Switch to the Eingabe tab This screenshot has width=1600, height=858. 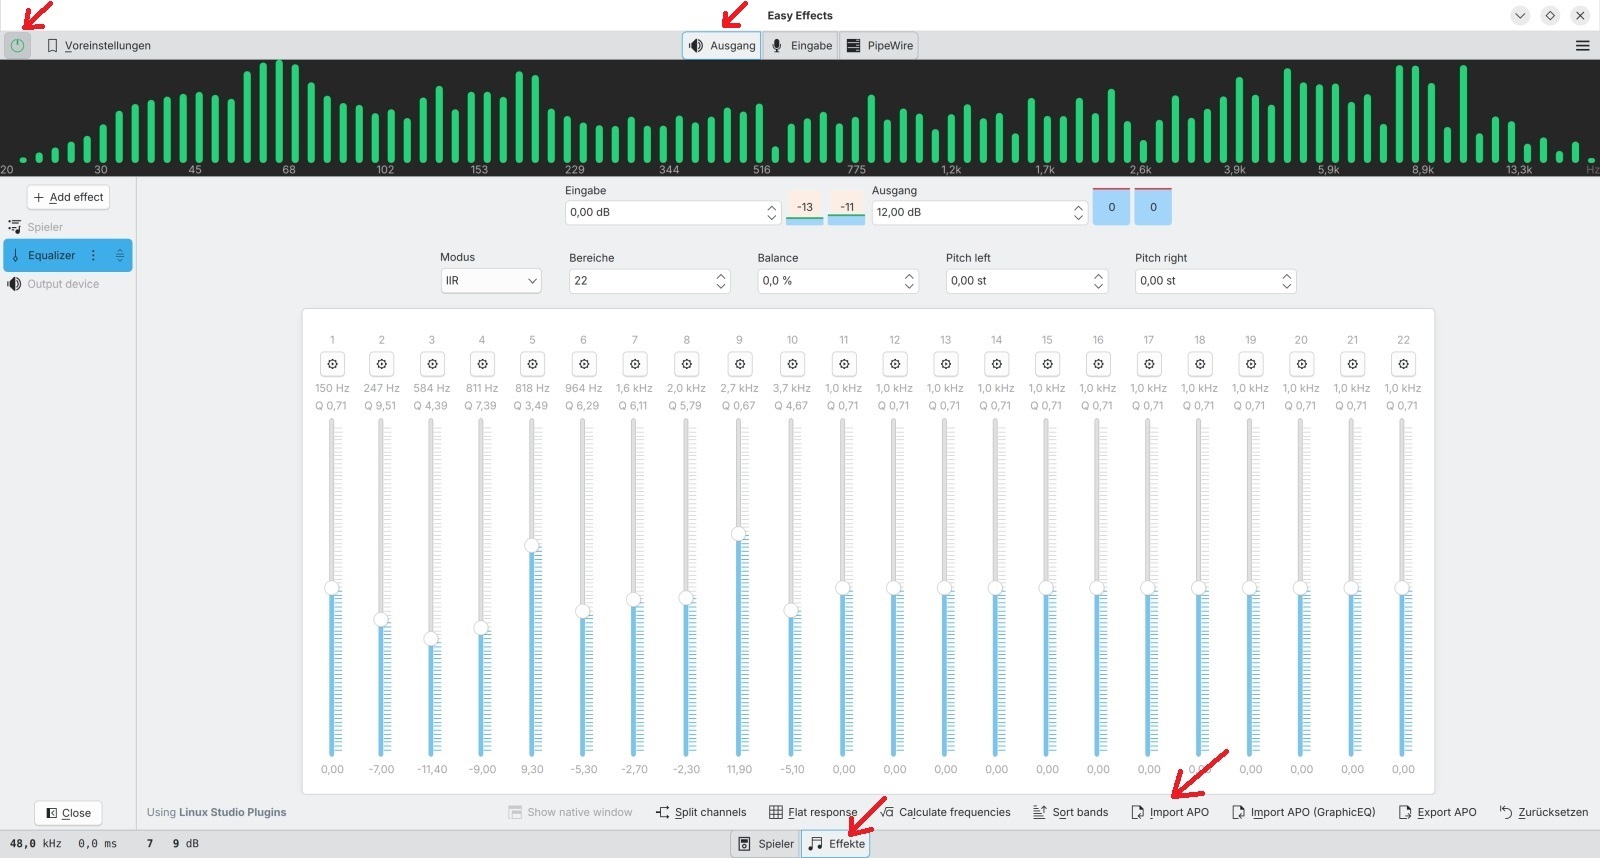coord(801,45)
